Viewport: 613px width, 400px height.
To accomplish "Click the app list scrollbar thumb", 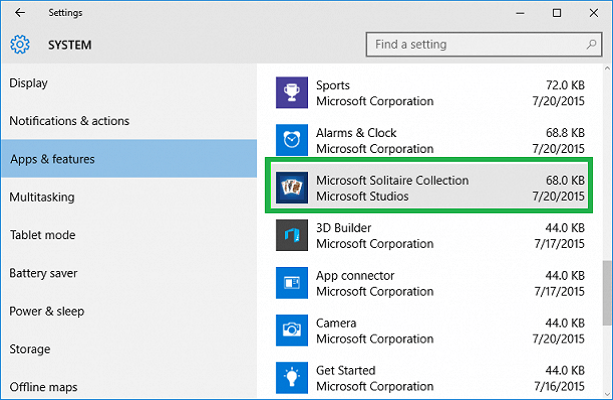I will tap(607, 292).
